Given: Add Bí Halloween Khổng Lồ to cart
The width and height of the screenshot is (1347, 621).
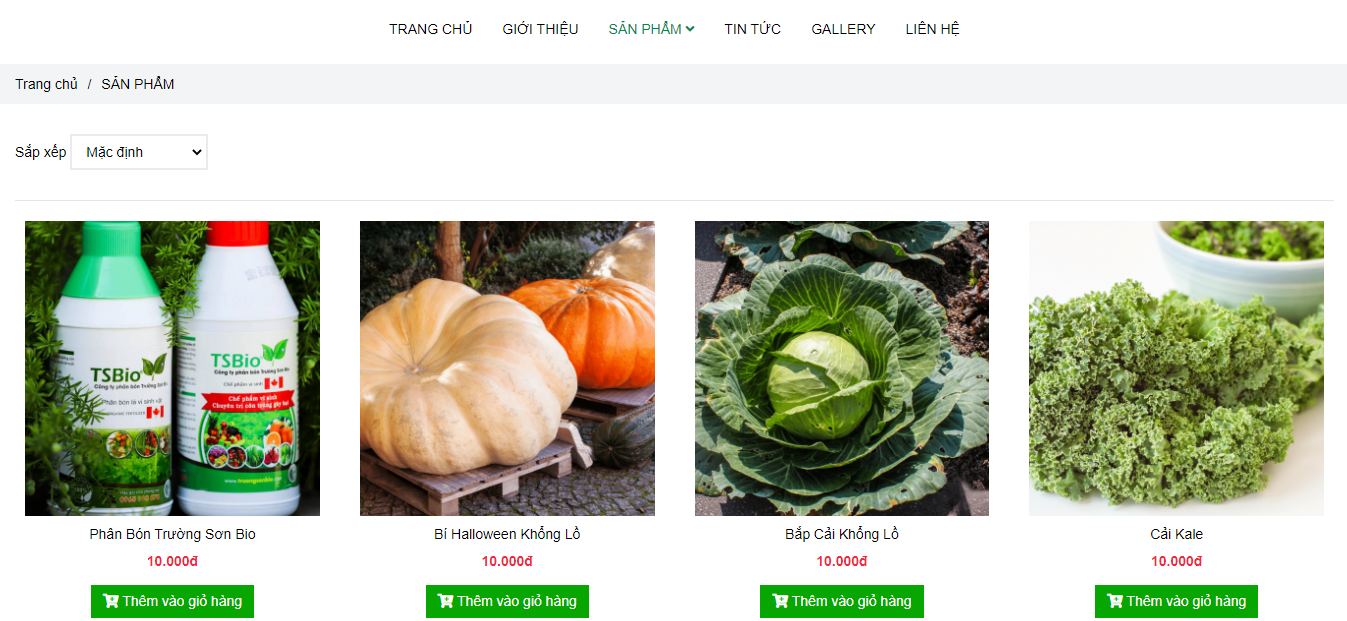Looking at the screenshot, I should [x=507, y=601].
